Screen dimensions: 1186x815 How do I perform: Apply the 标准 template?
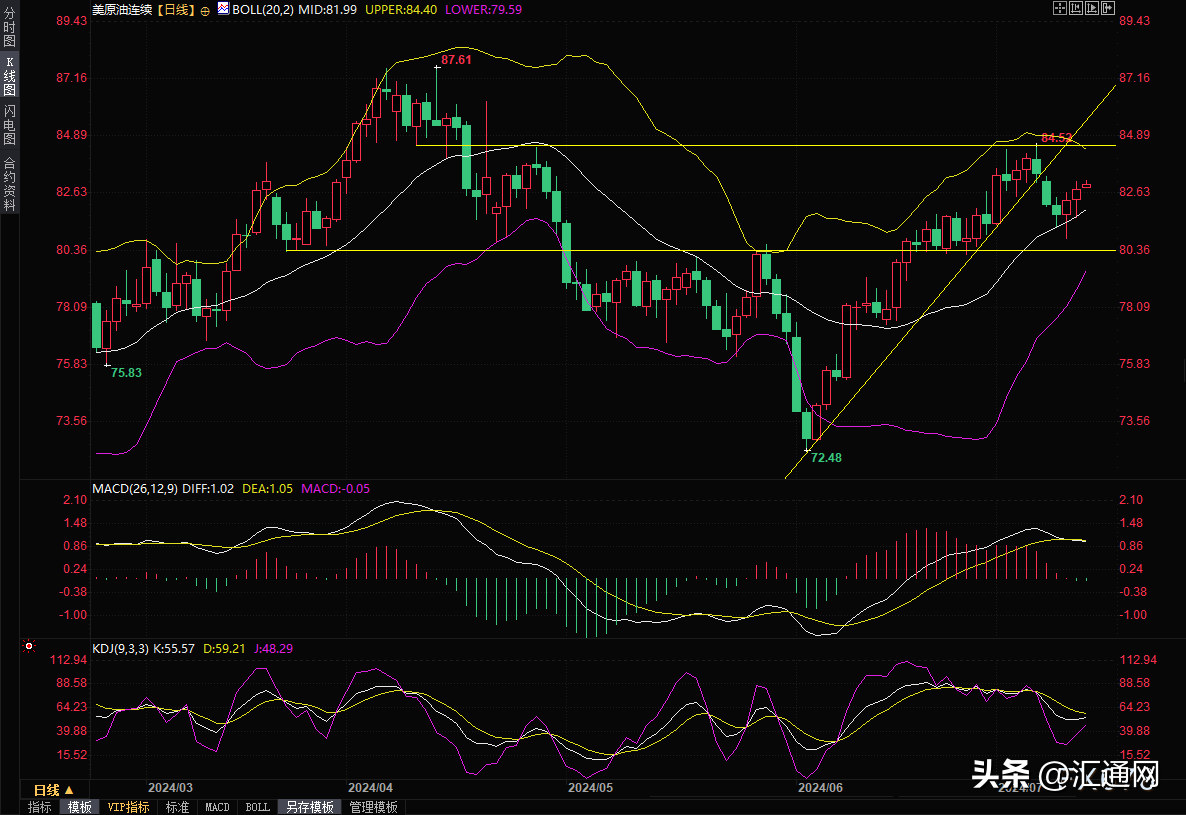177,807
